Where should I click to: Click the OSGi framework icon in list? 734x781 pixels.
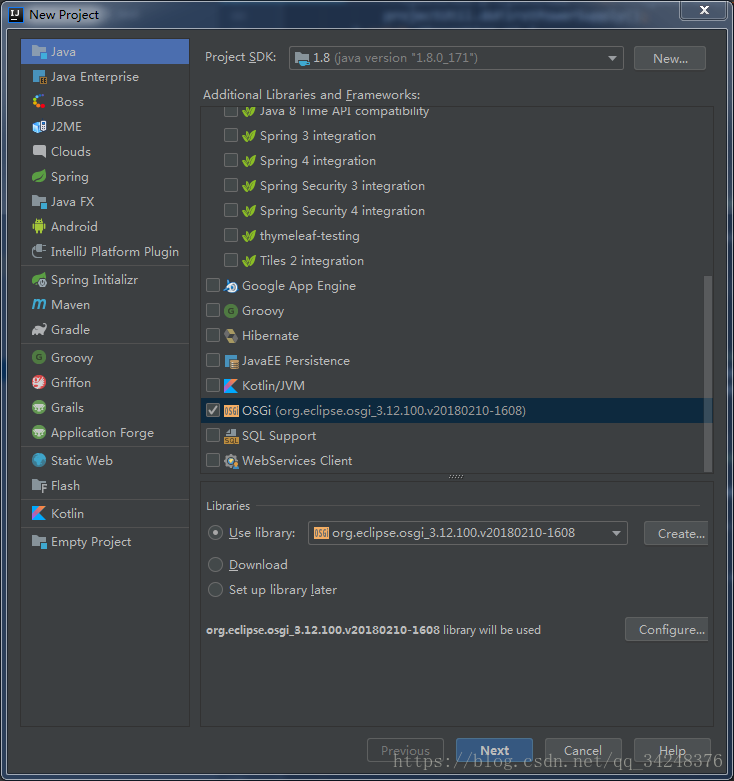(x=231, y=410)
